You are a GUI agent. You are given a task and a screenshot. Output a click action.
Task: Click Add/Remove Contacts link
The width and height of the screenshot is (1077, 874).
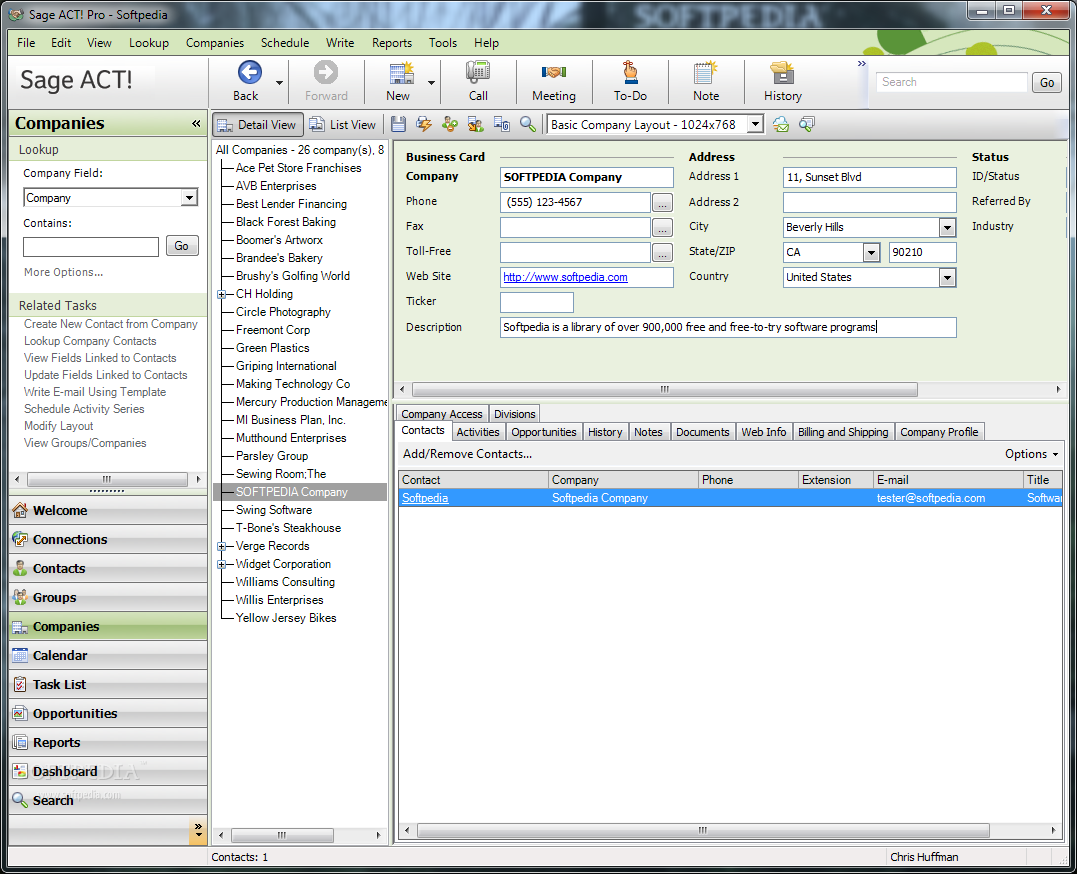tap(467, 454)
